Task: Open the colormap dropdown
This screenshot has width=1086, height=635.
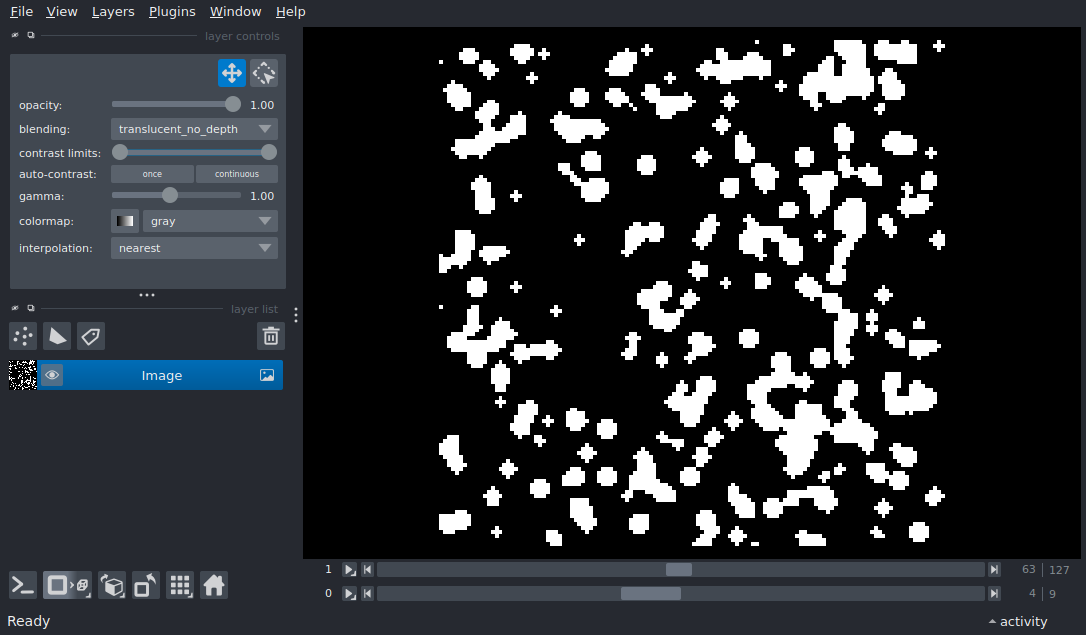Action: click(210, 221)
